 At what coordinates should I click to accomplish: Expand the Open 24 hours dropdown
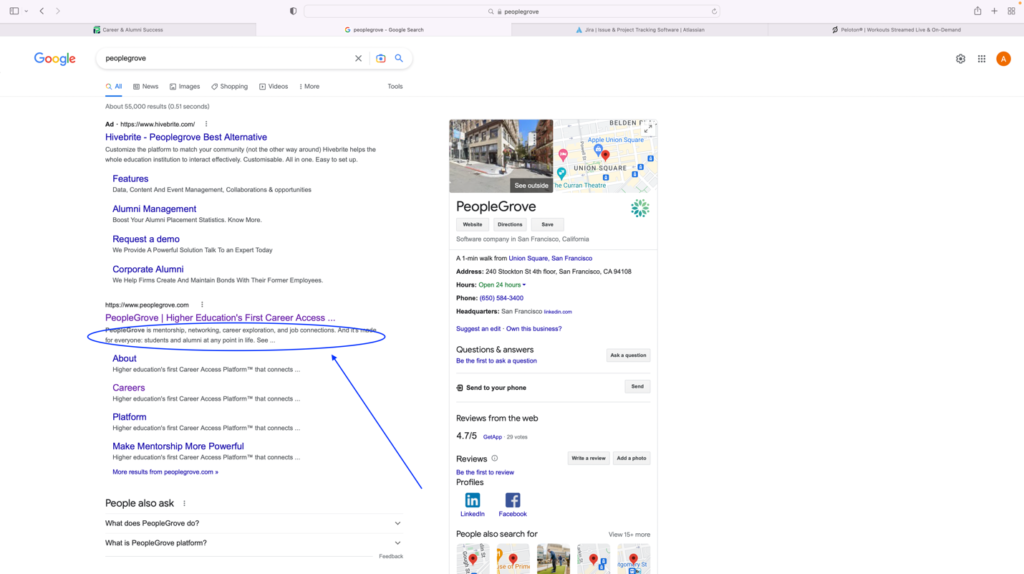[x=502, y=285]
